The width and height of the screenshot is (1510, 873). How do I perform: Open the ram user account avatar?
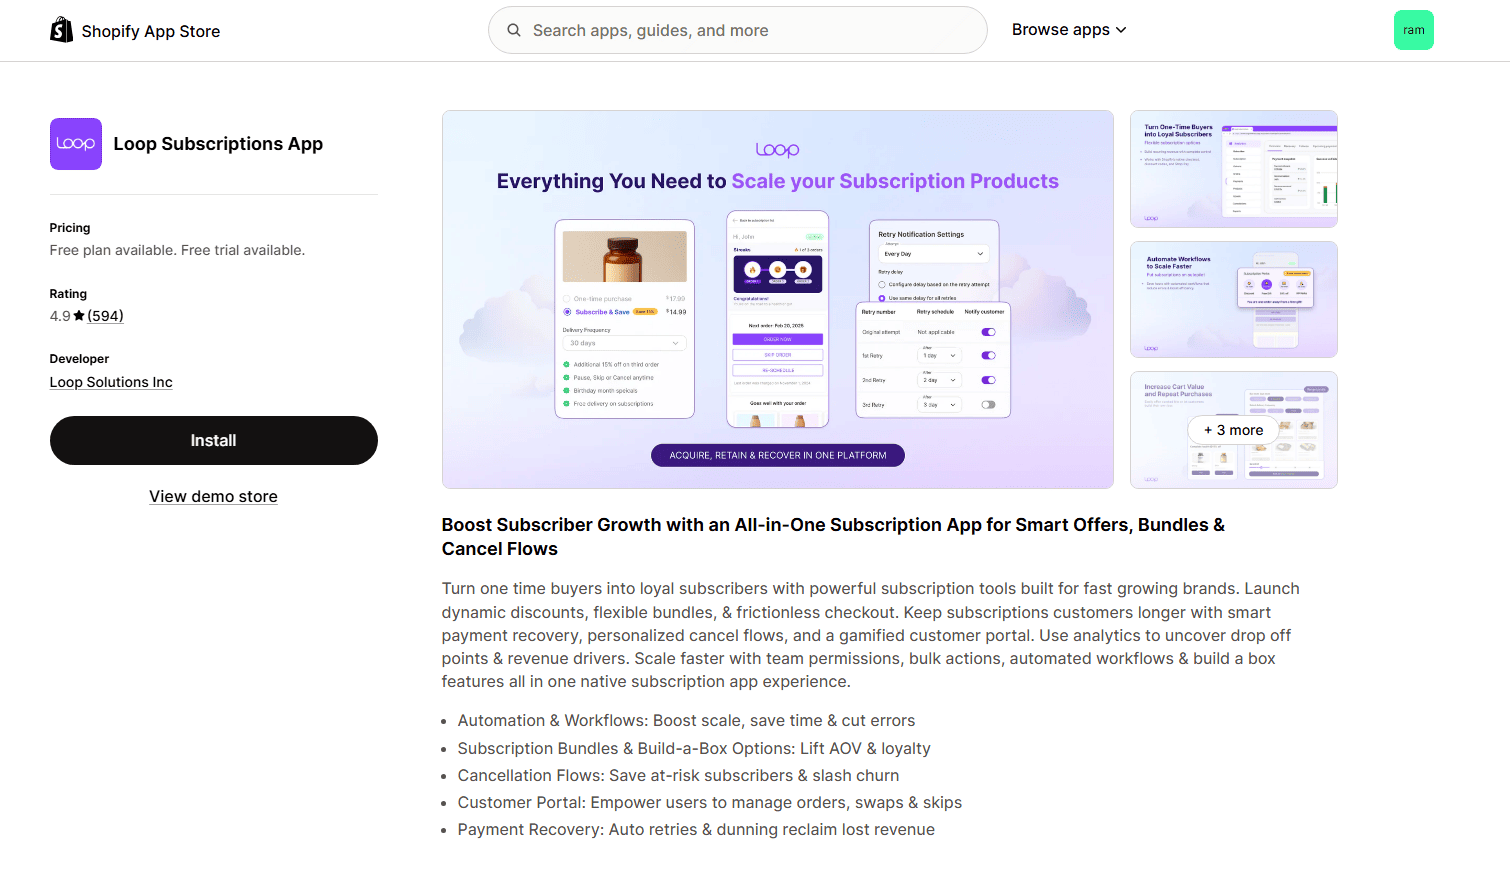tap(1414, 30)
